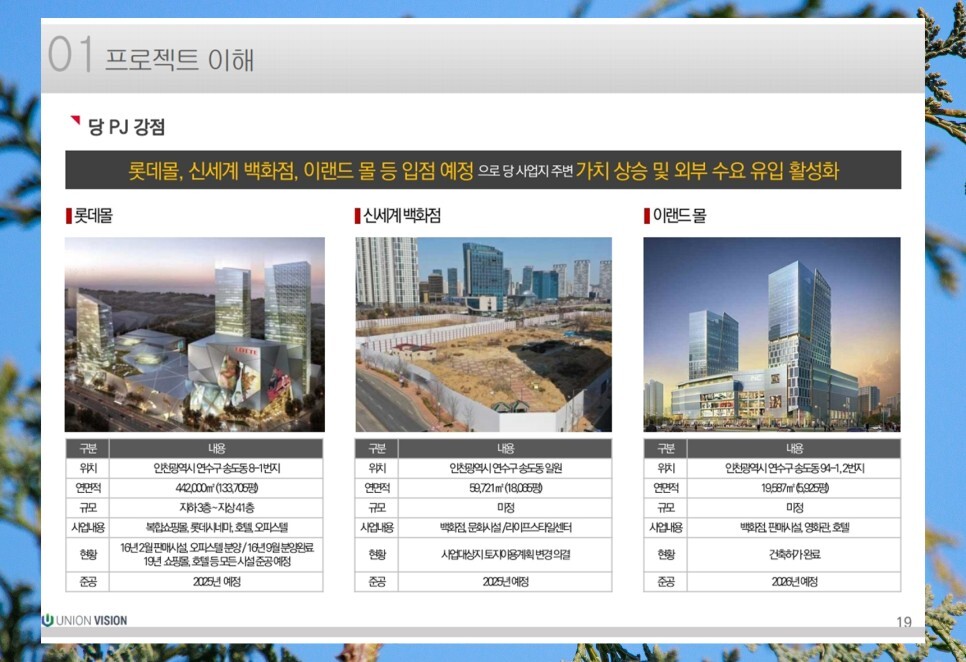This screenshot has width=966, height=662.
Task: Click '준공' label in the 롯데몰 table
Action: coord(87,582)
